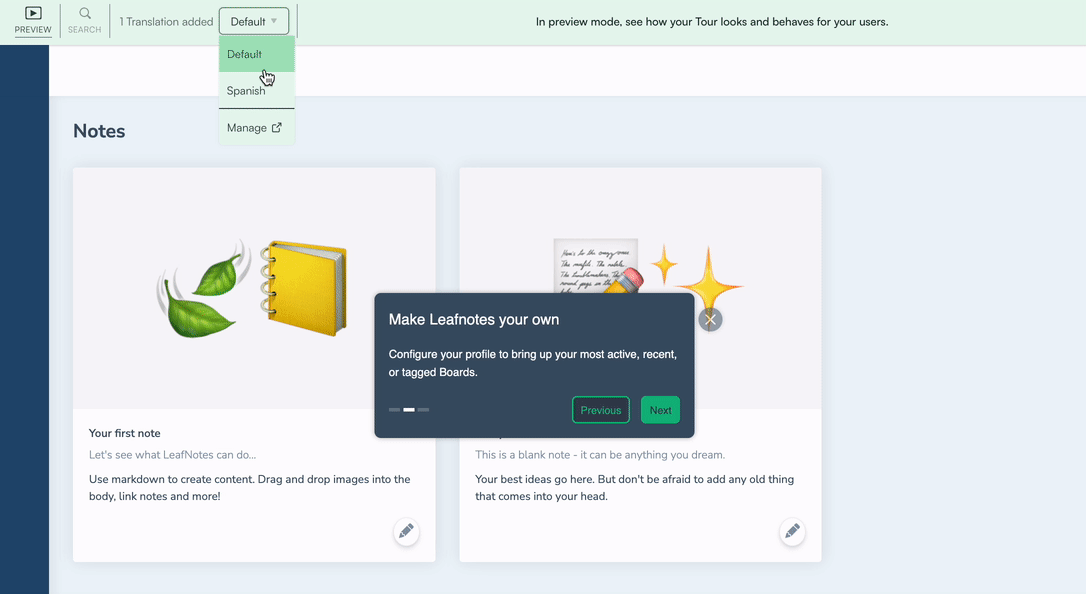Image resolution: width=1086 pixels, height=594 pixels.
Task: Click the 'Your best ideas go here' description
Action: click(x=634, y=487)
